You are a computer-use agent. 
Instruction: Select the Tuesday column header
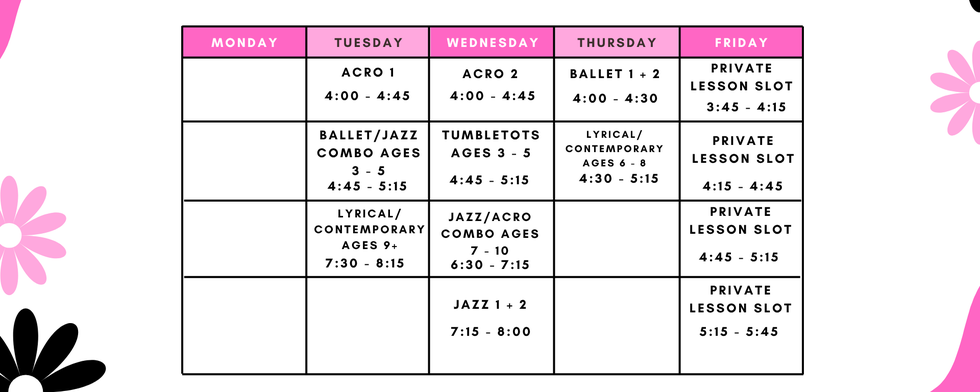368,43
